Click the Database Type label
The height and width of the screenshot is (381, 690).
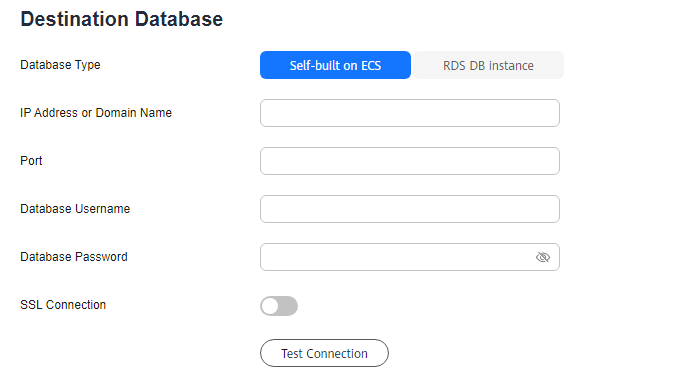(x=60, y=65)
